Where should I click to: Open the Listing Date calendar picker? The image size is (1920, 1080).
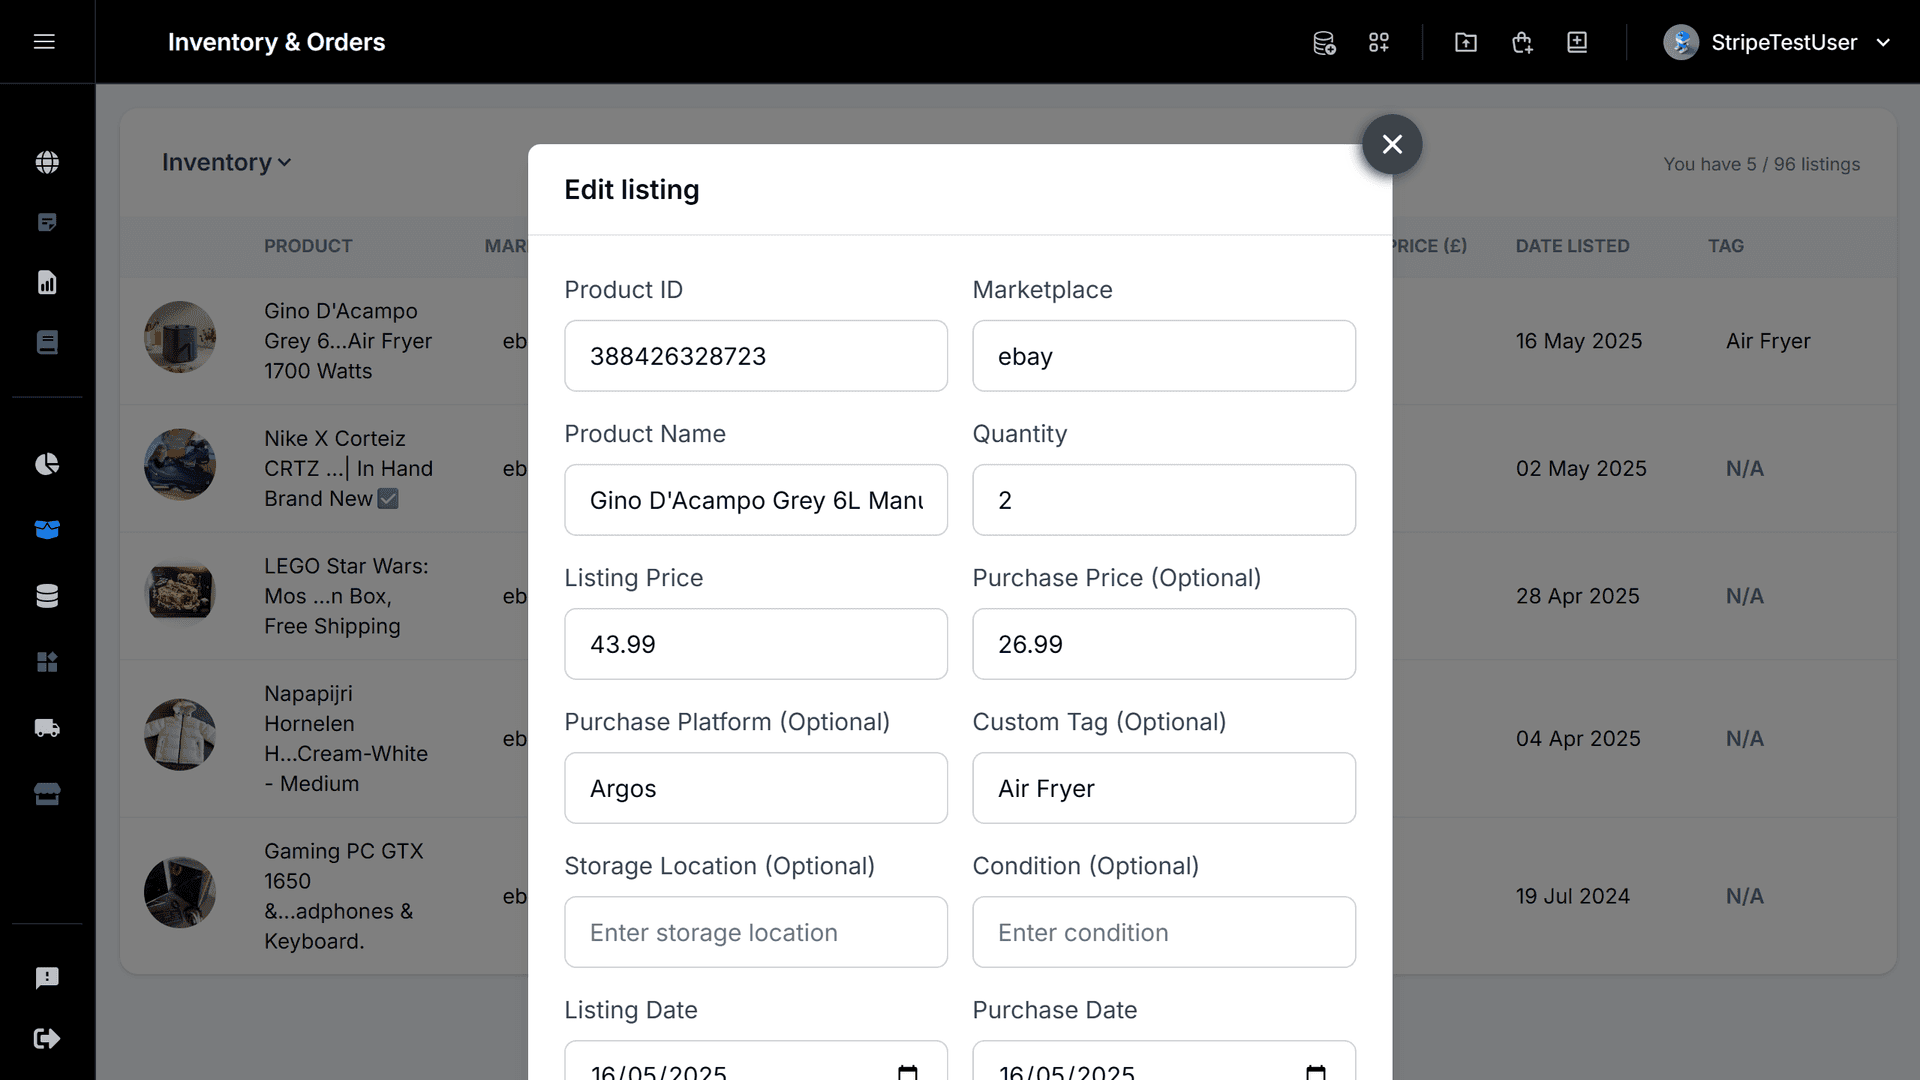[x=906, y=1072]
